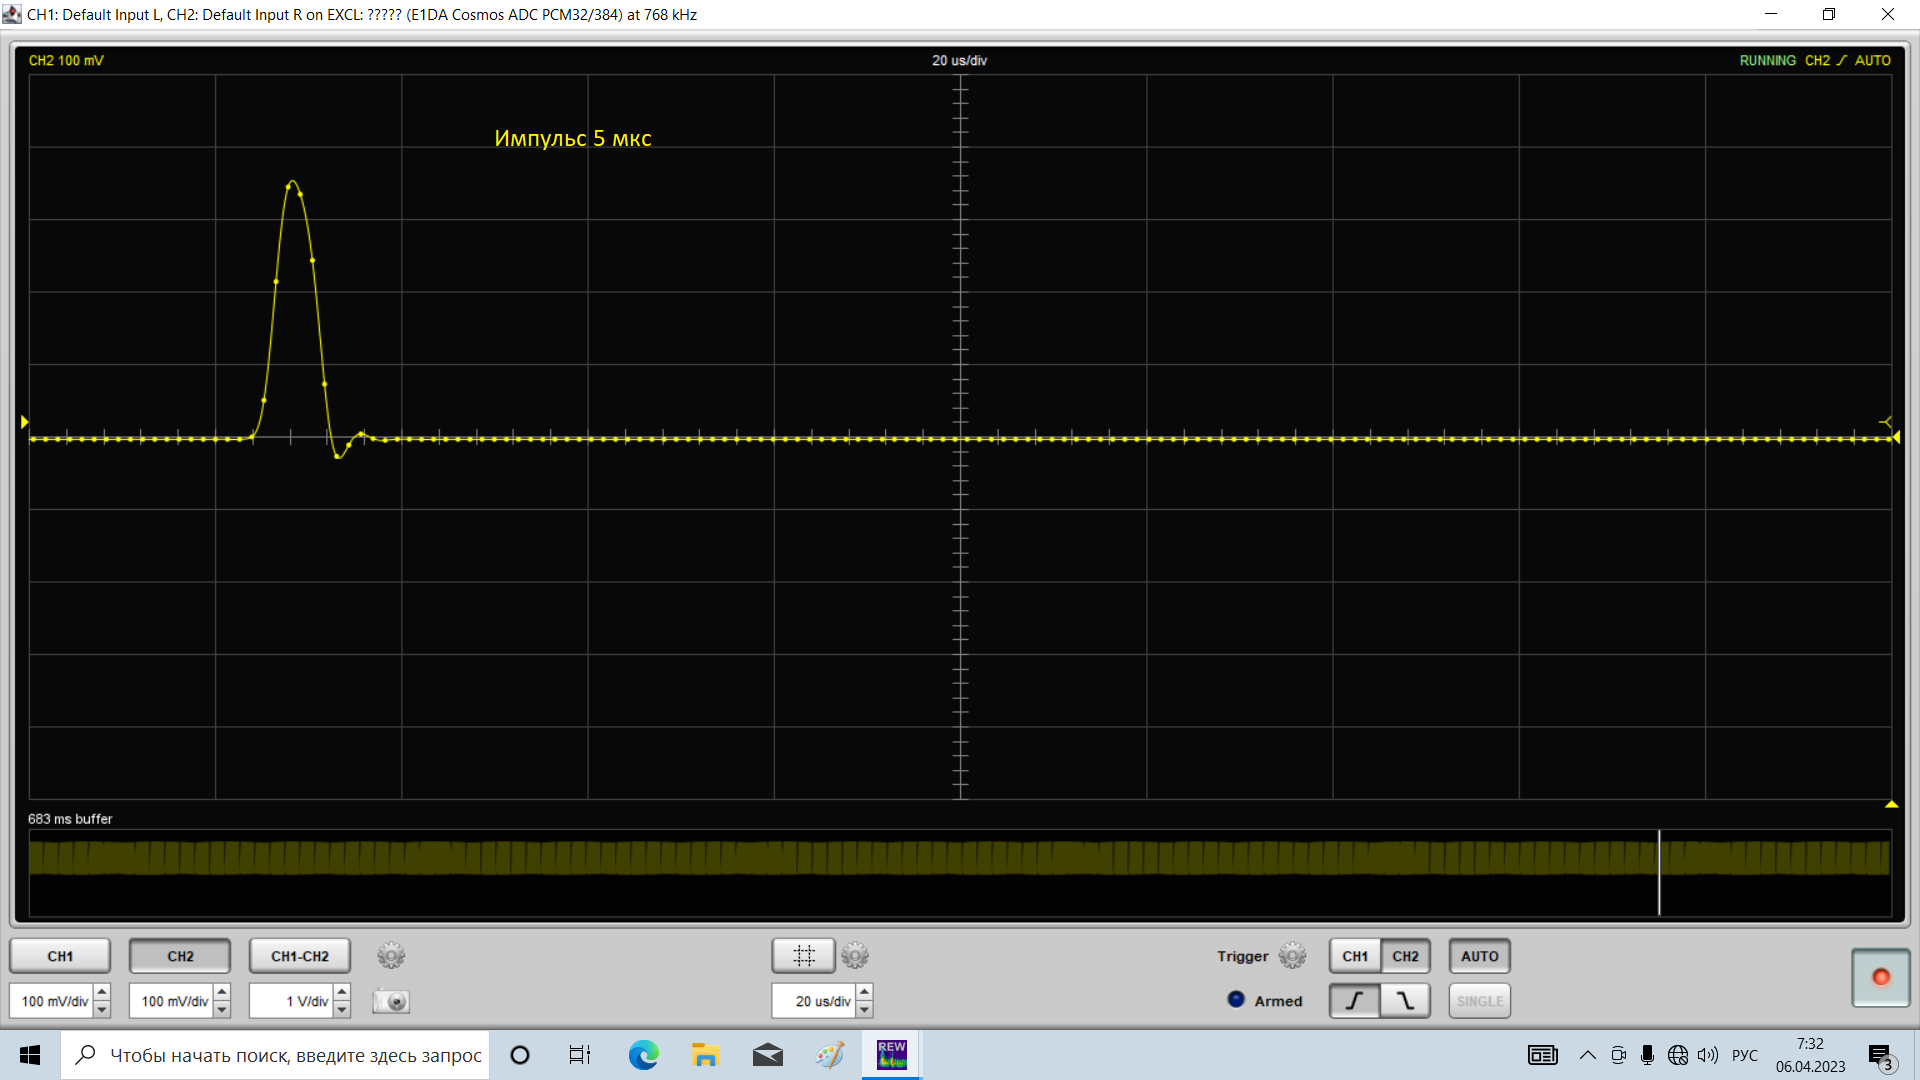Open Trigger settings gear icon
The height and width of the screenshot is (1080, 1920).
[1292, 956]
